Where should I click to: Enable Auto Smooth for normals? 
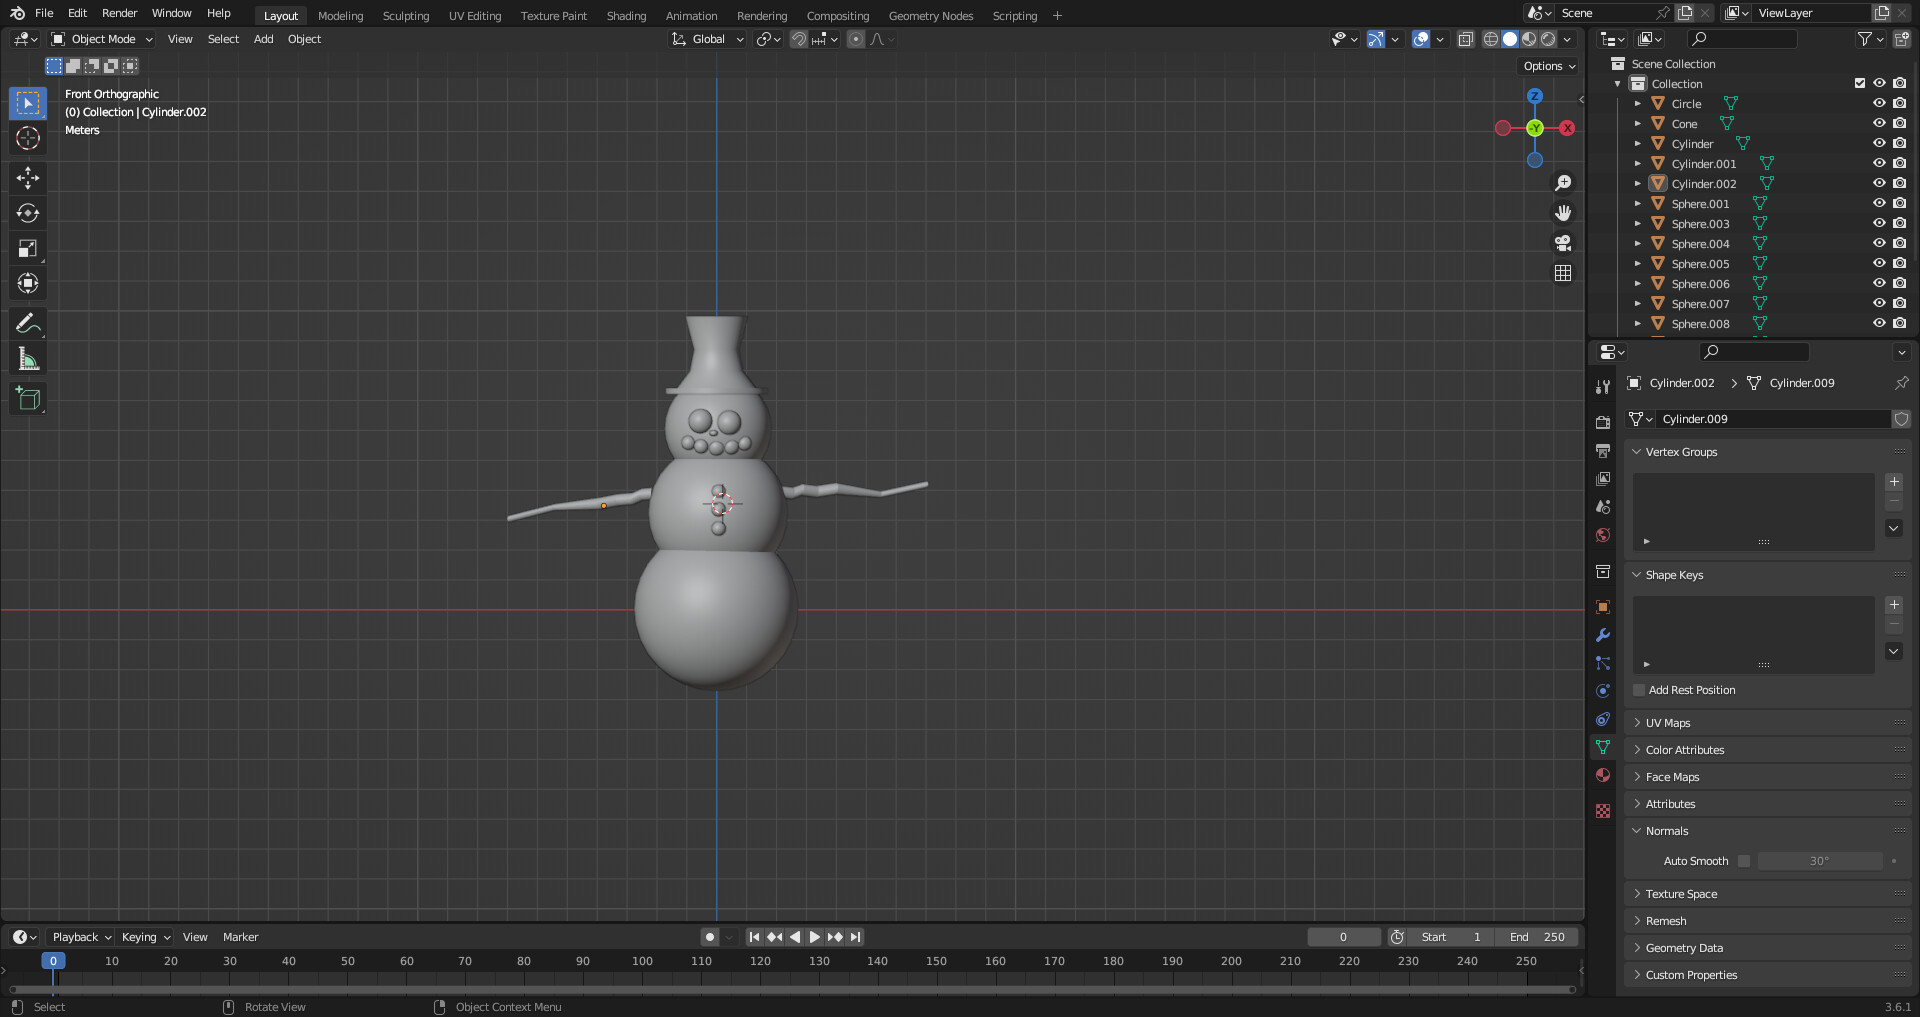(x=1744, y=861)
